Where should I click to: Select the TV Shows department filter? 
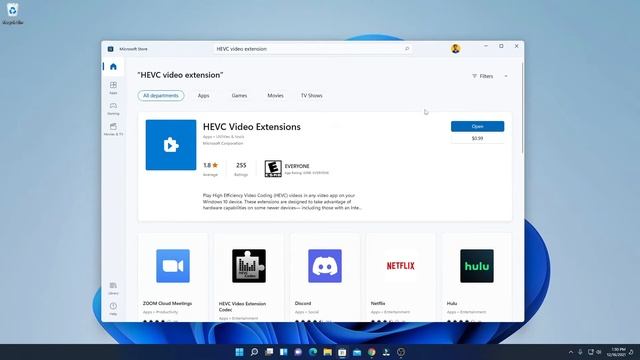(x=311, y=96)
